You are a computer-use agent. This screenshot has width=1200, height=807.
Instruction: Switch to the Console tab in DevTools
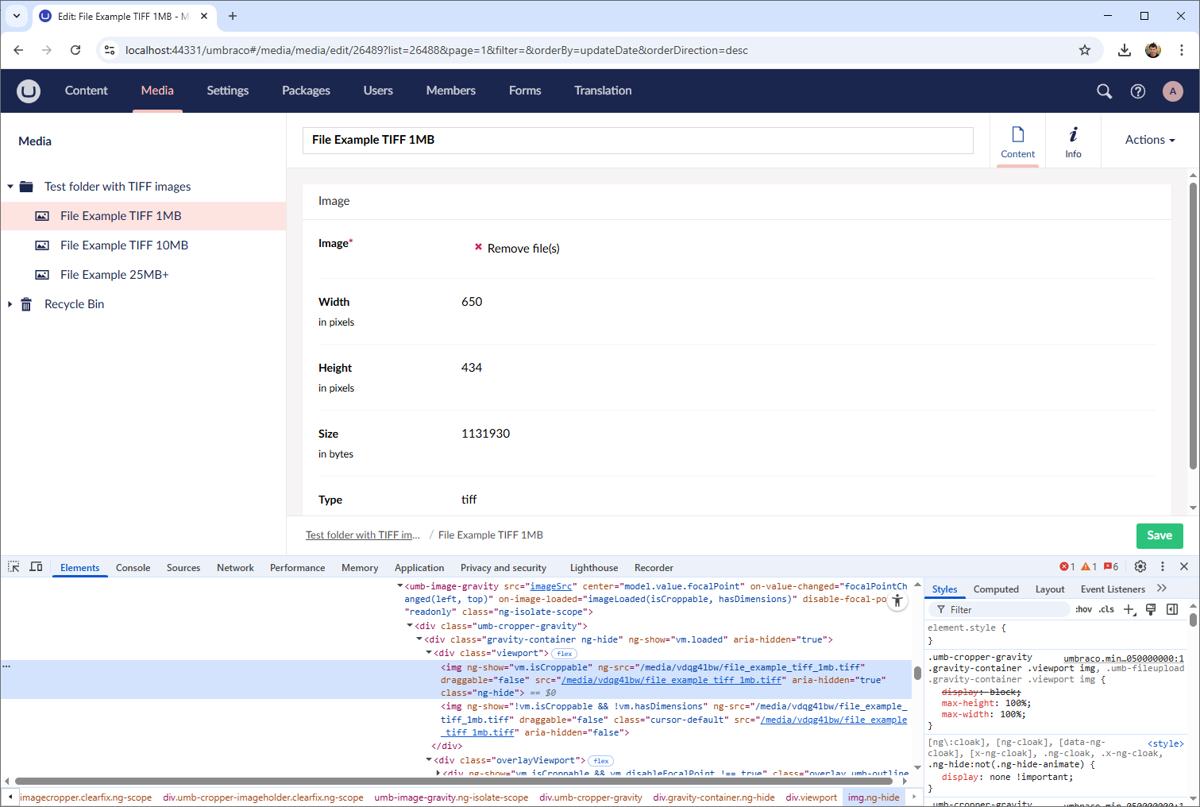pyautogui.click(x=133, y=567)
